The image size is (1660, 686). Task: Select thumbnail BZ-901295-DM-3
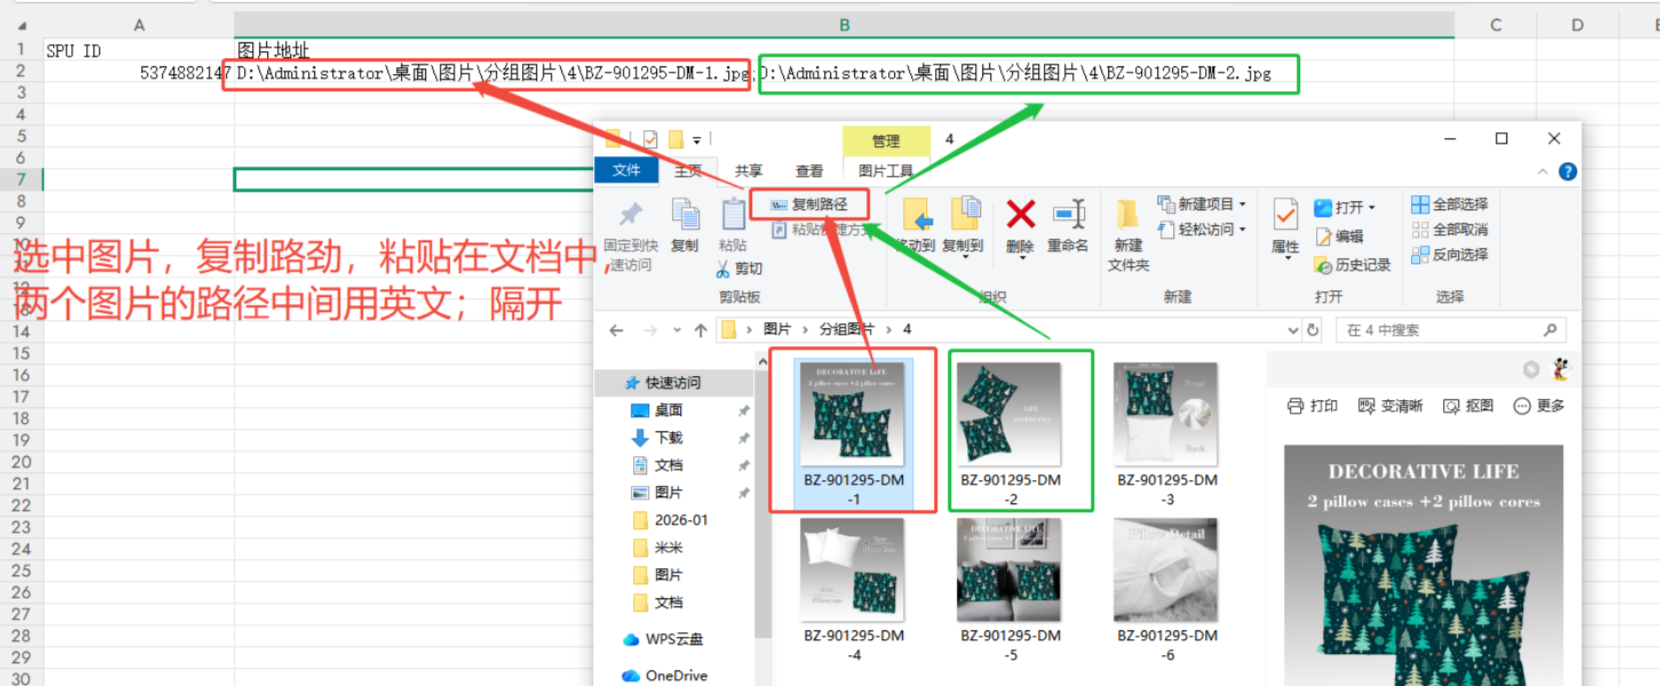pyautogui.click(x=1167, y=432)
